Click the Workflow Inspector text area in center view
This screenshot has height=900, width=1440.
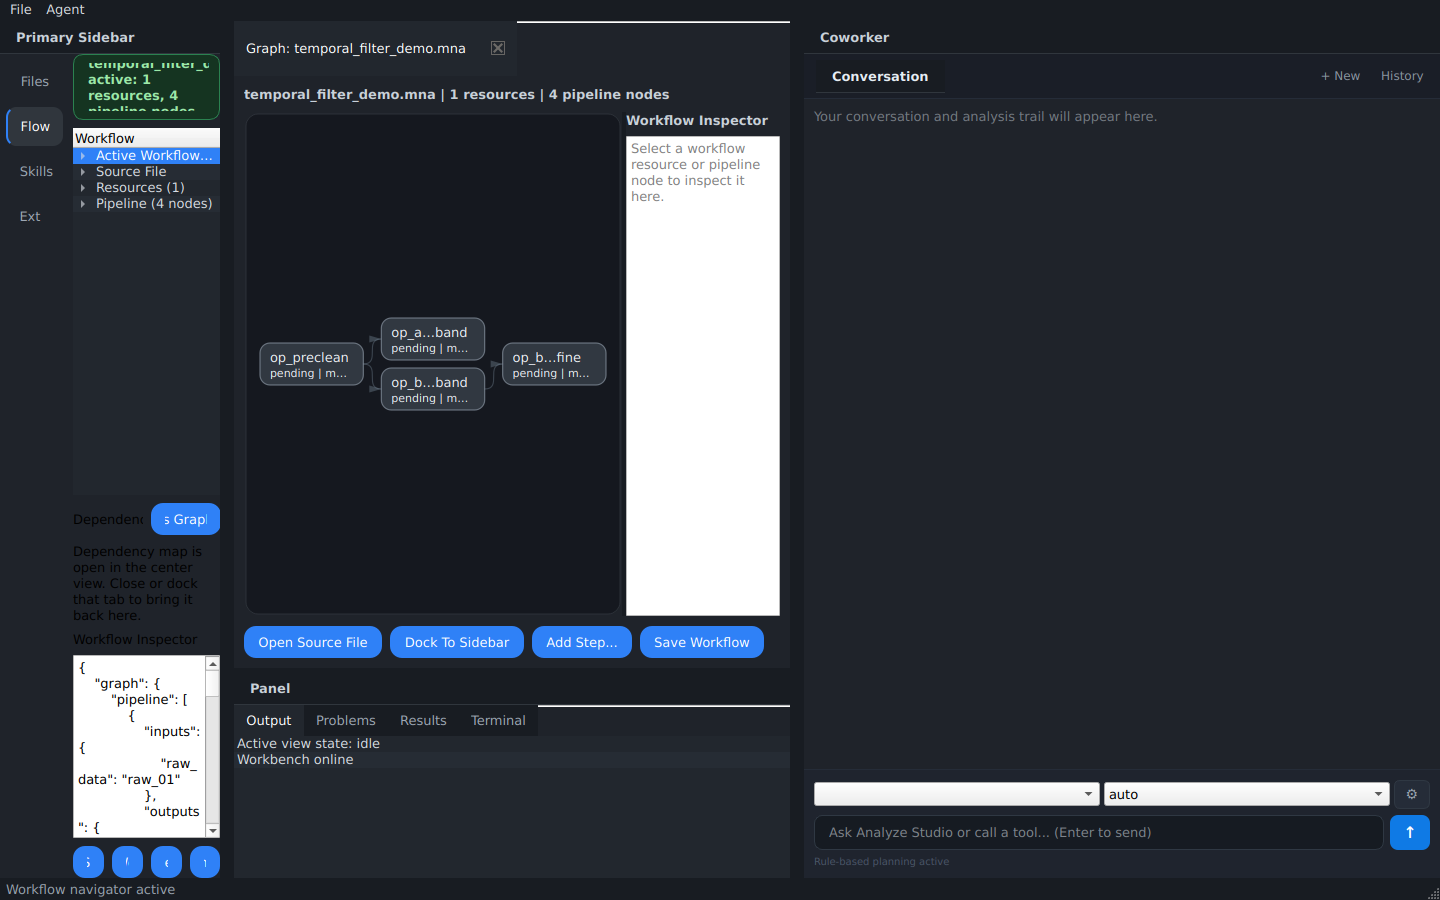point(703,376)
